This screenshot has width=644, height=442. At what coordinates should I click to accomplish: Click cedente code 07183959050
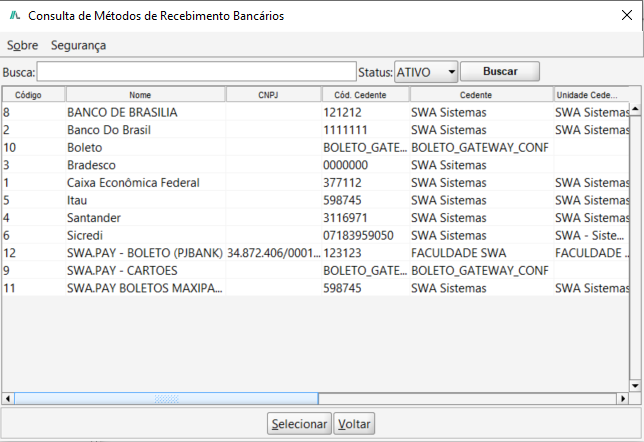[358, 235]
